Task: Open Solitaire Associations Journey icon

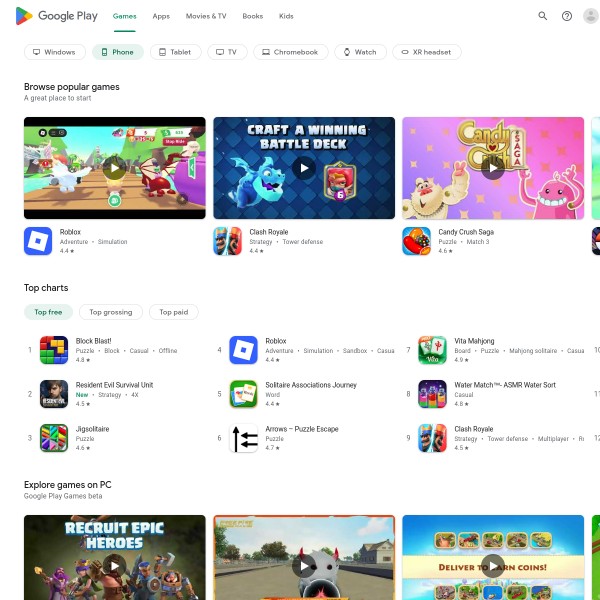Action: tap(243, 394)
